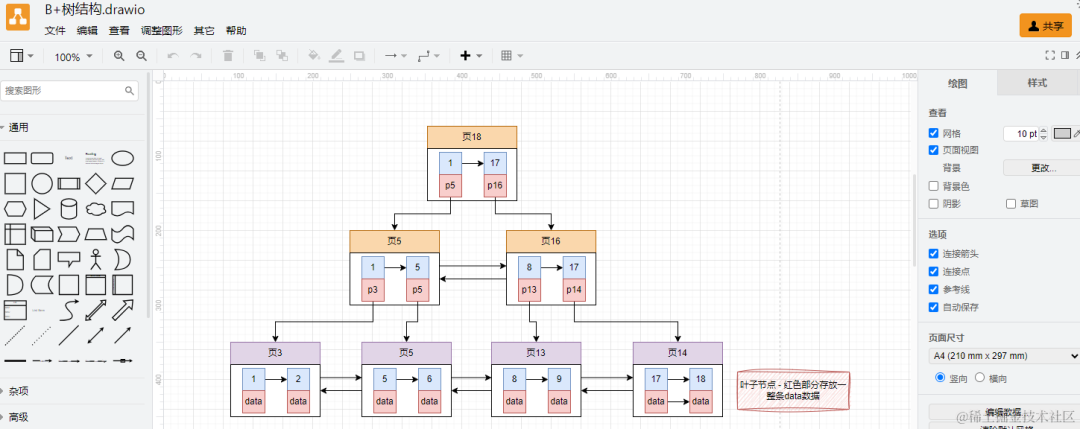The image size is (1080, 429).
Task: Click the undo arrow in toolbar
Action: click(x=173, y=56)
